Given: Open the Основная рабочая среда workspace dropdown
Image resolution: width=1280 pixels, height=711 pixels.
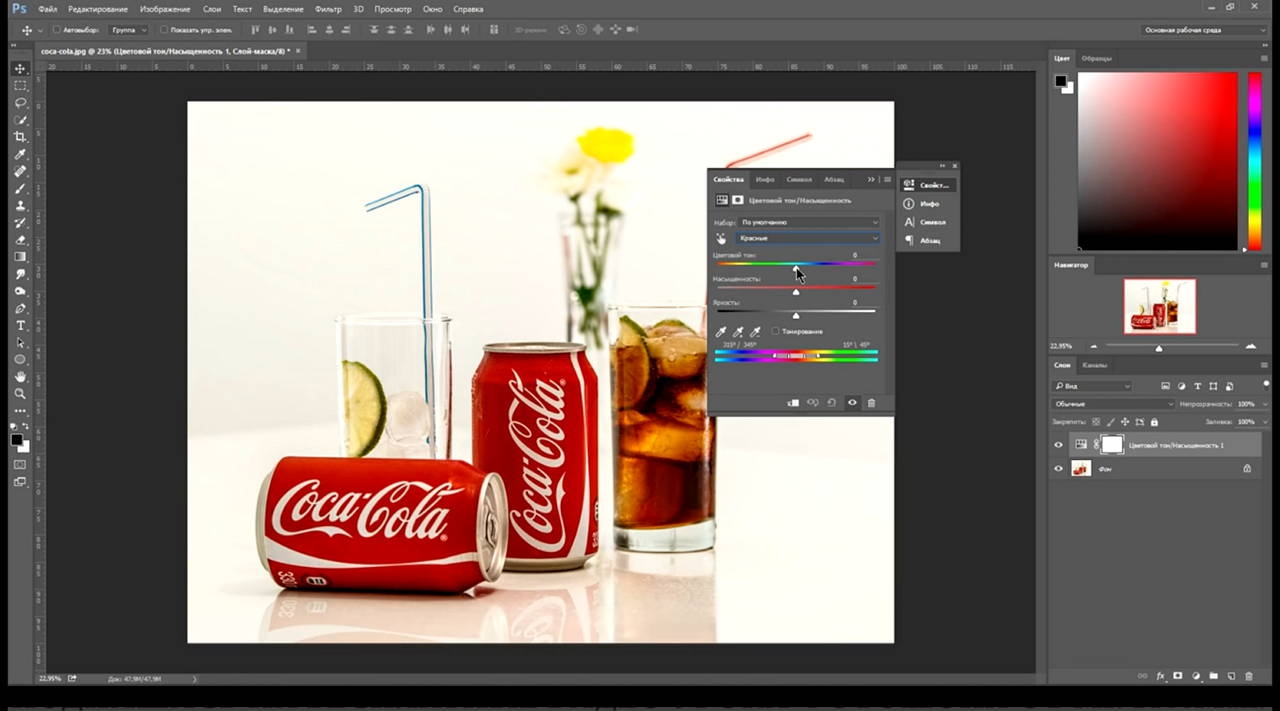Looking at the screenshot, I should (x=1205, y=30).
